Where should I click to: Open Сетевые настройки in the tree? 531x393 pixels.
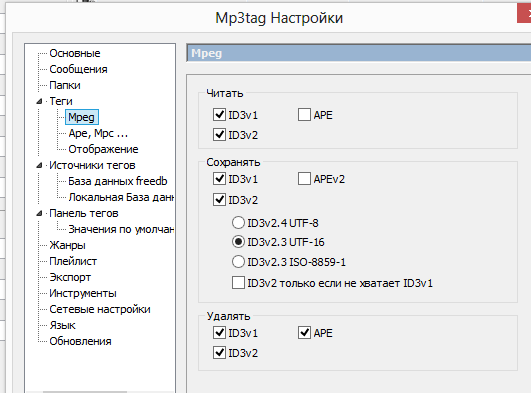(100, 309)
